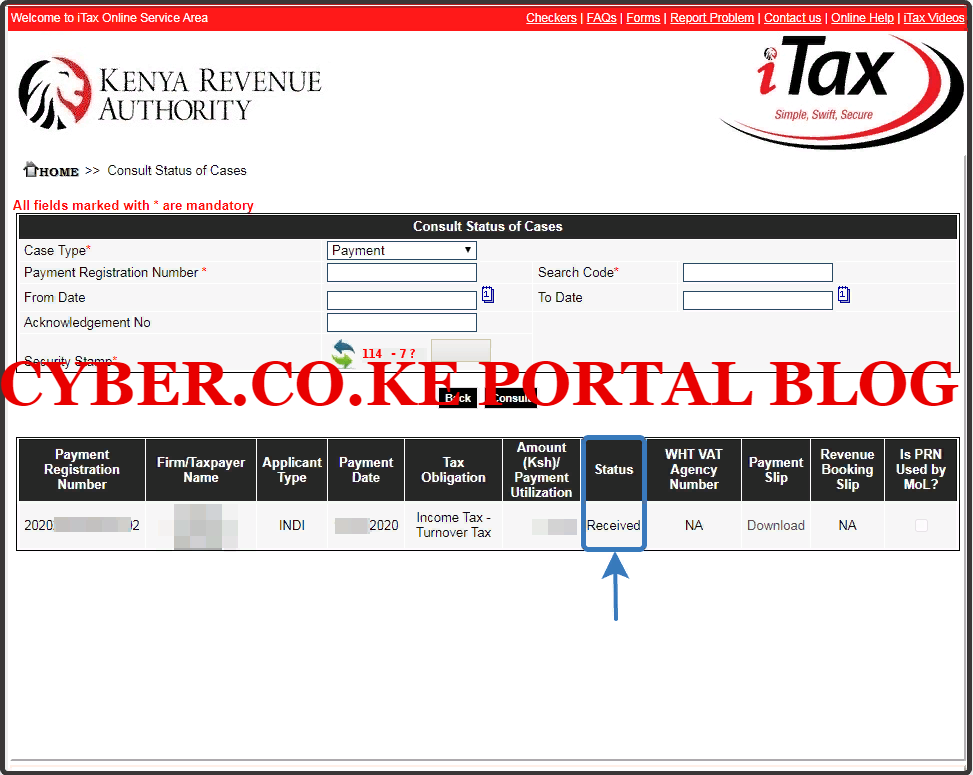Focus the To Date input field
The image size is (973, 775).
point(758,300)
